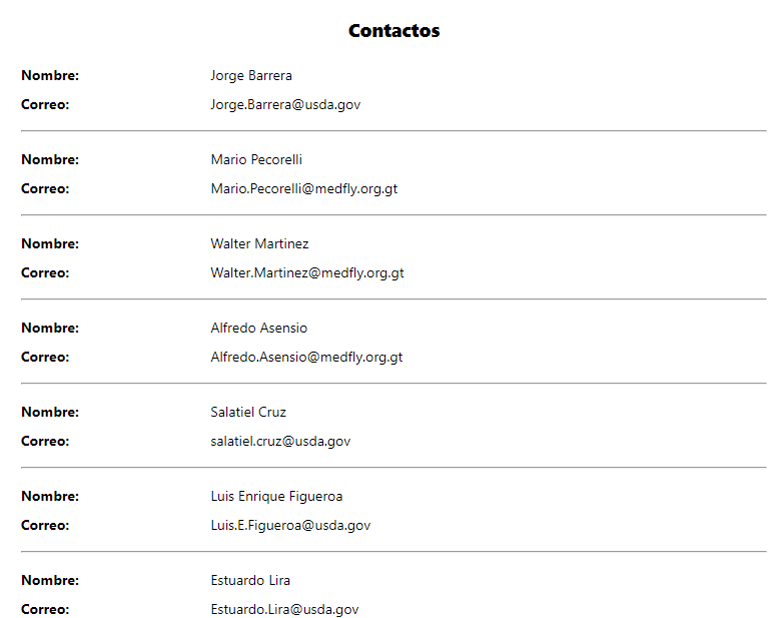Select the name Salatiel Cruz
774x618 pixels.
tap(248, 412)
